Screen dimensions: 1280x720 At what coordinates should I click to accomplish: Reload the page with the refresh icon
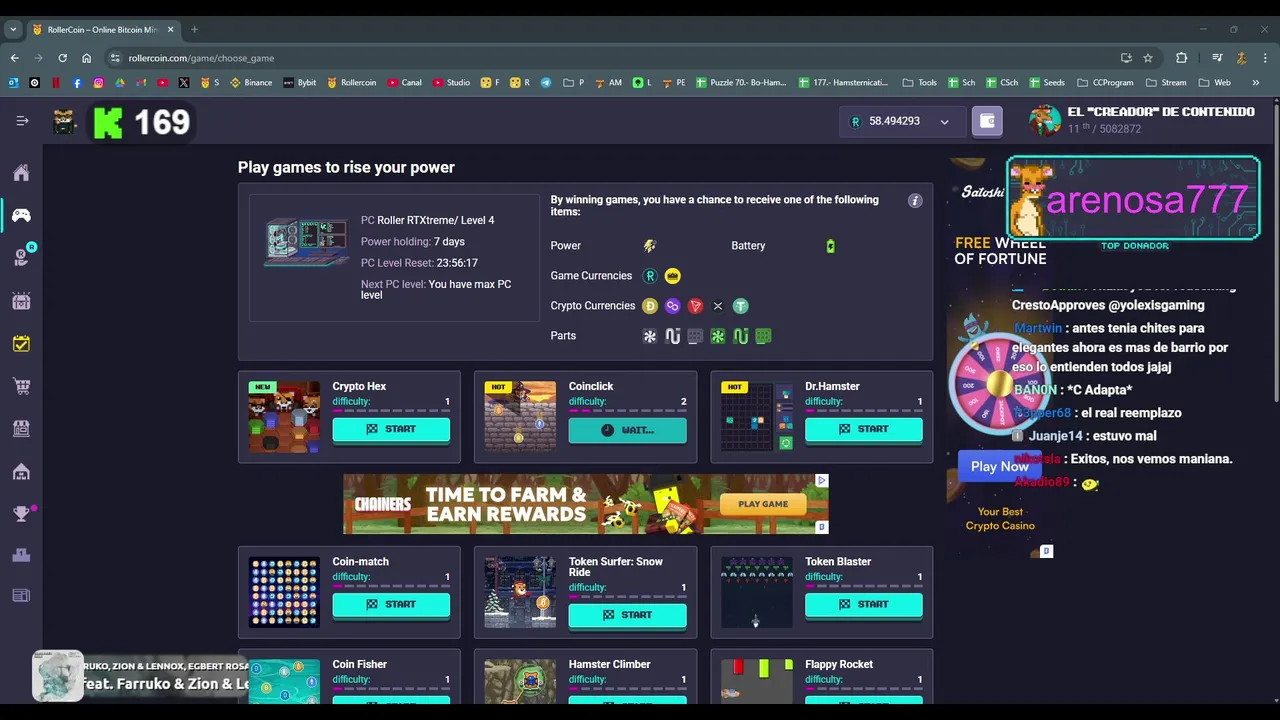[x=62, y=58]
